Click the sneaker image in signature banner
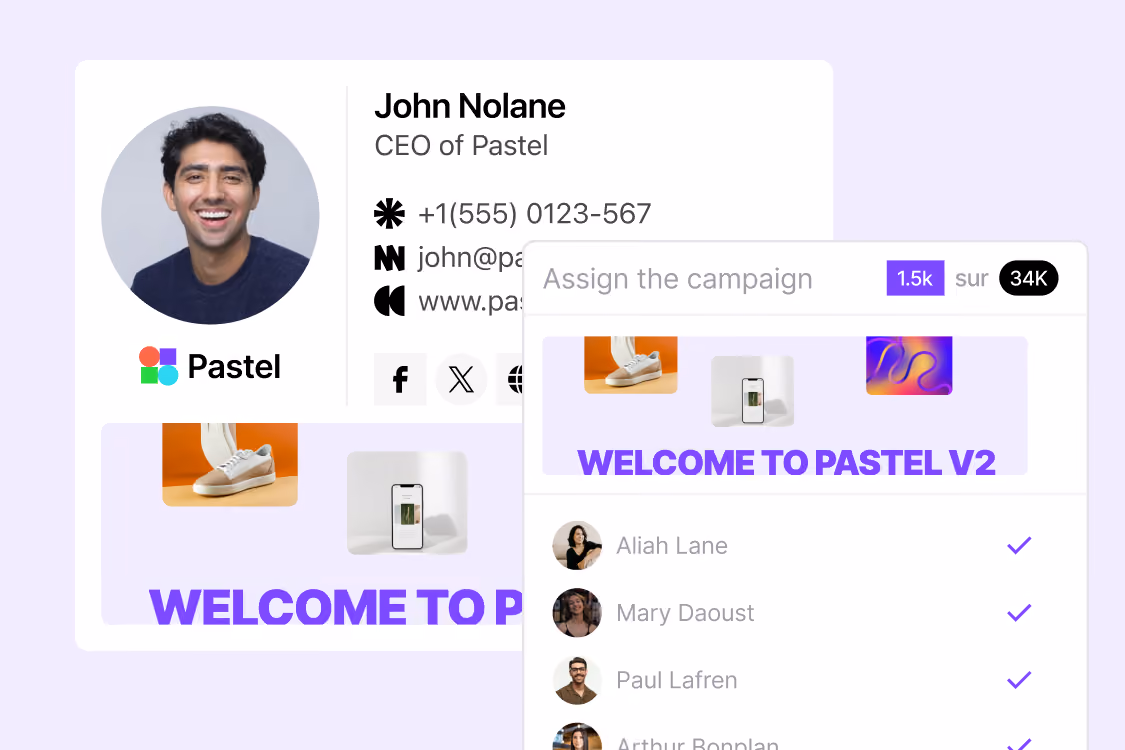Viewport: 1125px width, 750px height. click(x=230, y=464)
